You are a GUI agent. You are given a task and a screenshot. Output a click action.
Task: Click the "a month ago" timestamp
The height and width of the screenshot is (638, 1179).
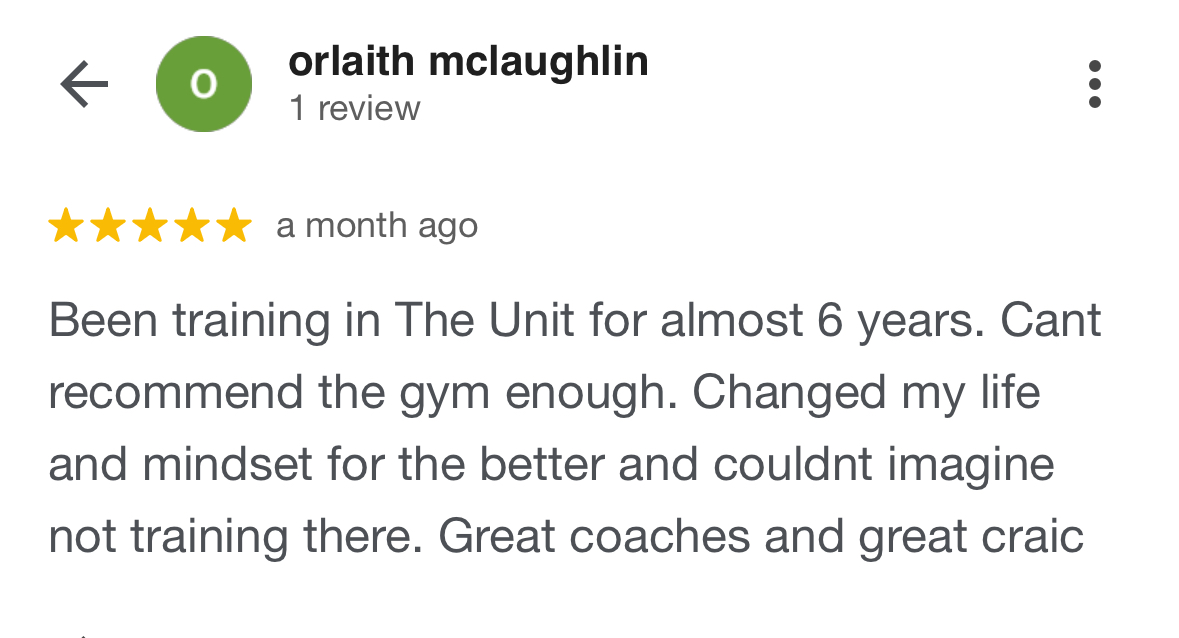[x=377, y=226]
